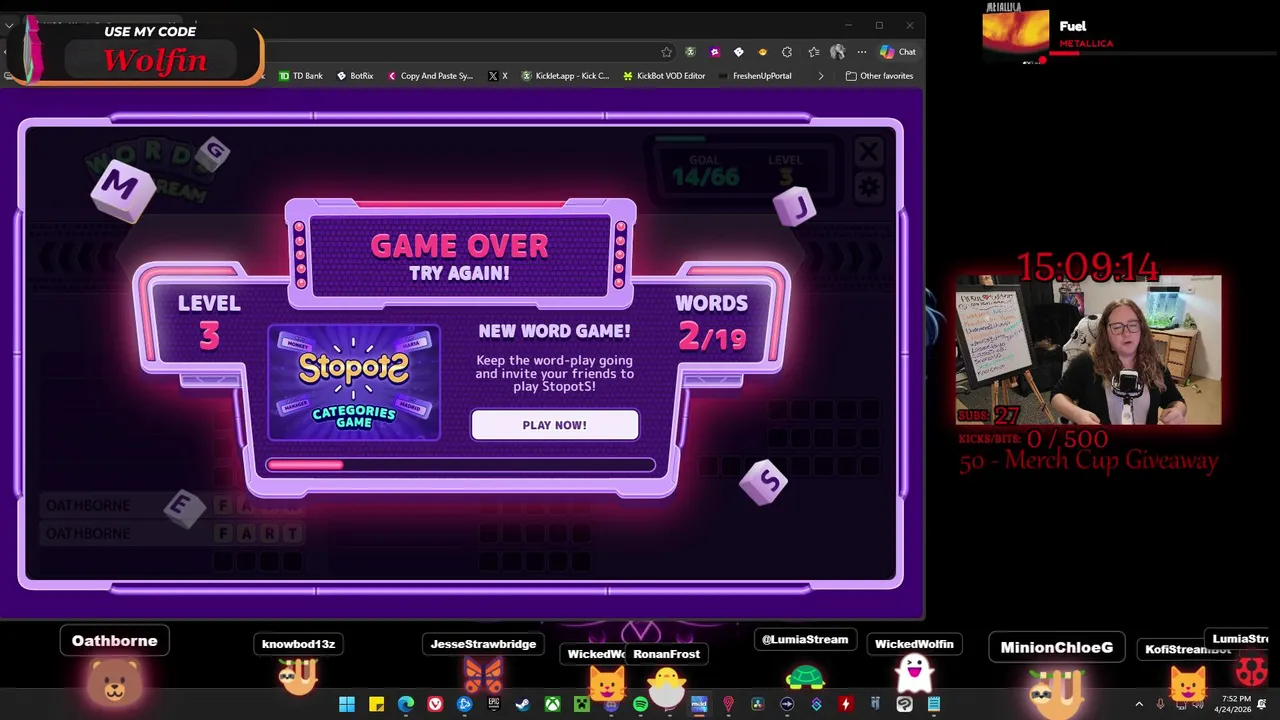Open Microsoft Edge from the taskbar
1280x720 pixels.
coord(405,705)
